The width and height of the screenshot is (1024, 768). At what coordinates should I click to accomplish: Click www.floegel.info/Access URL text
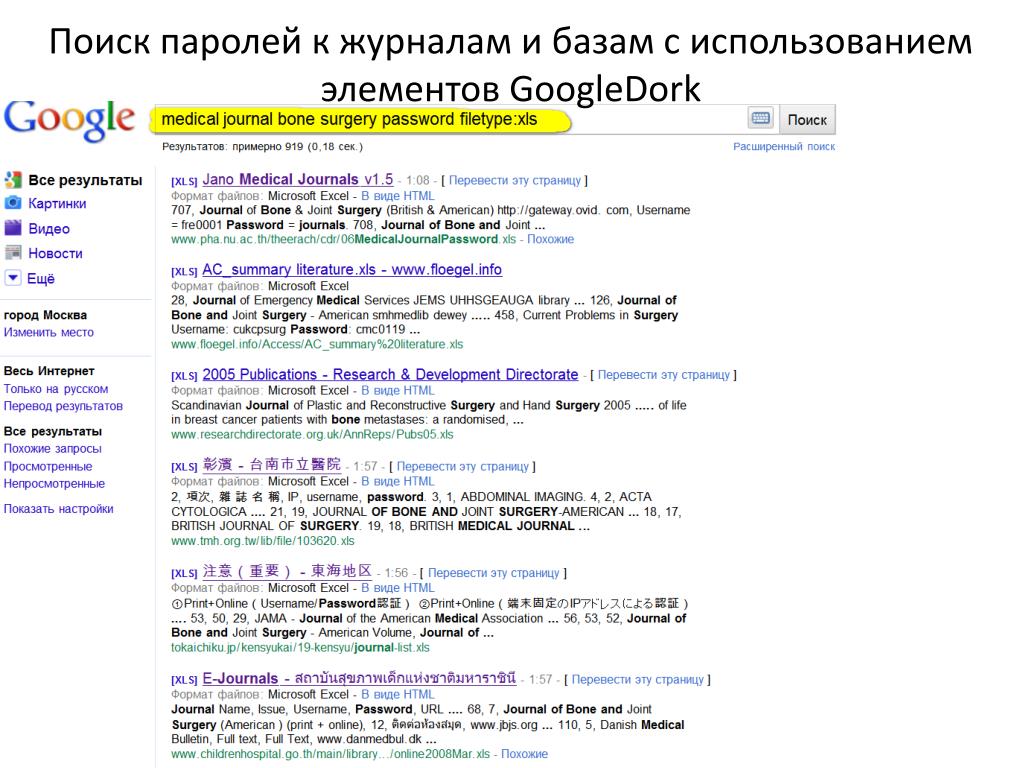point(317,344)
